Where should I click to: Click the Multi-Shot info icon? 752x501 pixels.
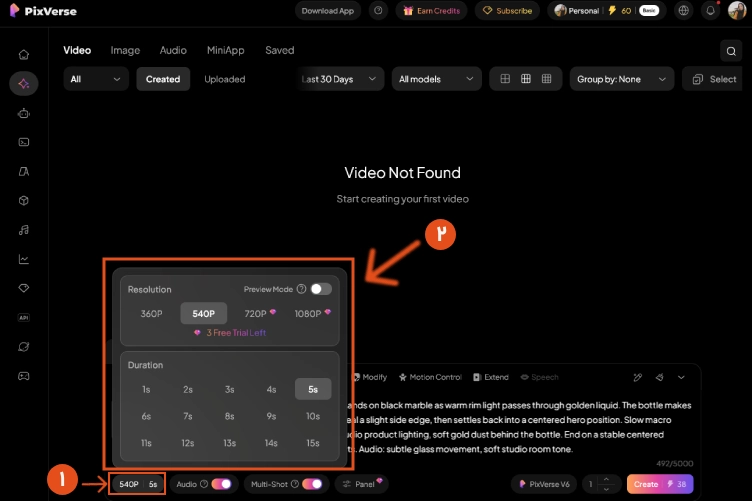[x=295, y=484]
